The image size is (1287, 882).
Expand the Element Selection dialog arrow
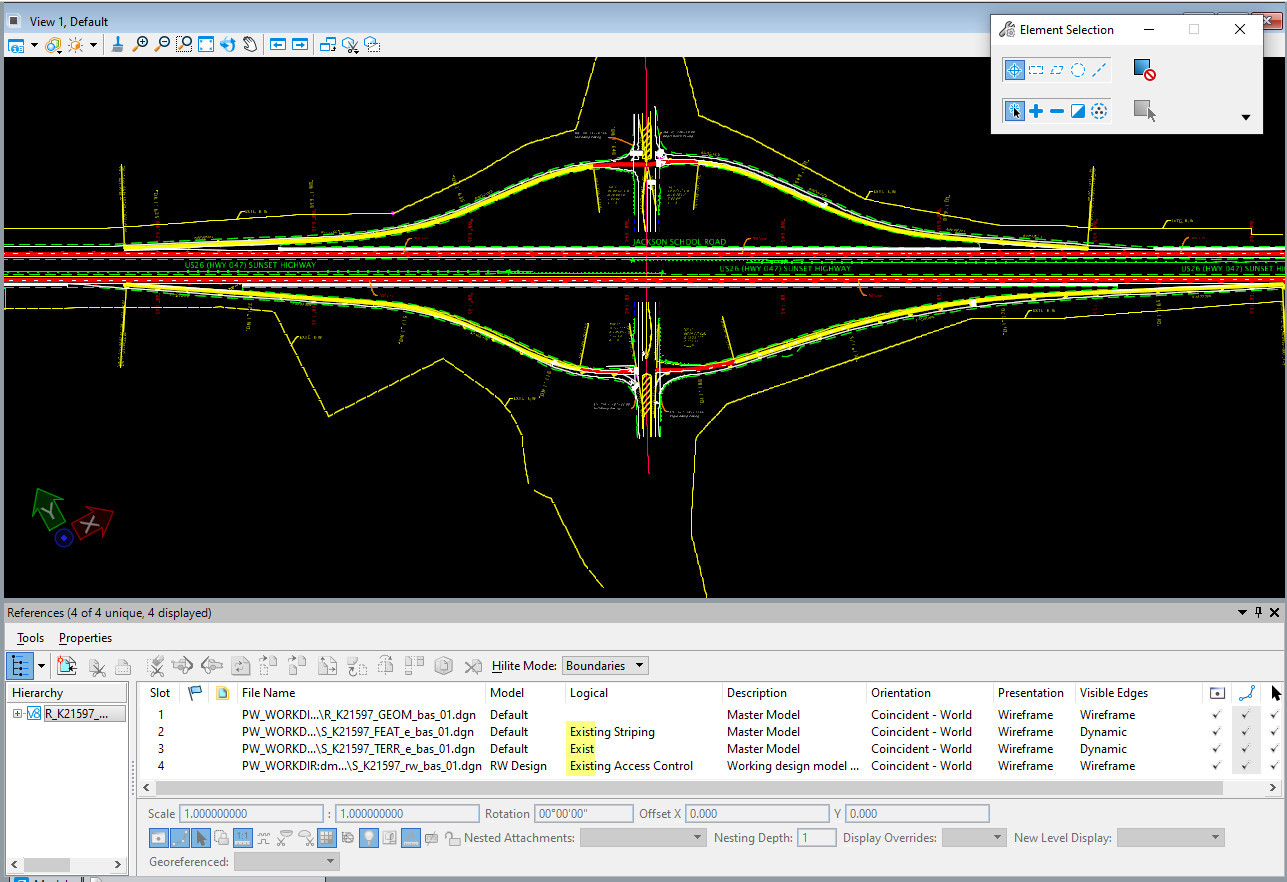(x=1246, y=117)
